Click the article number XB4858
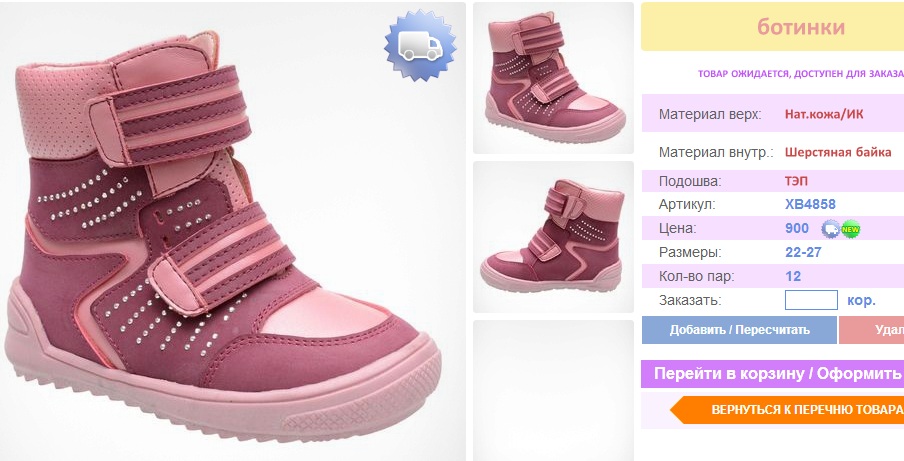Viewport: 904px width, 461px height. click(x=810, y=204)
